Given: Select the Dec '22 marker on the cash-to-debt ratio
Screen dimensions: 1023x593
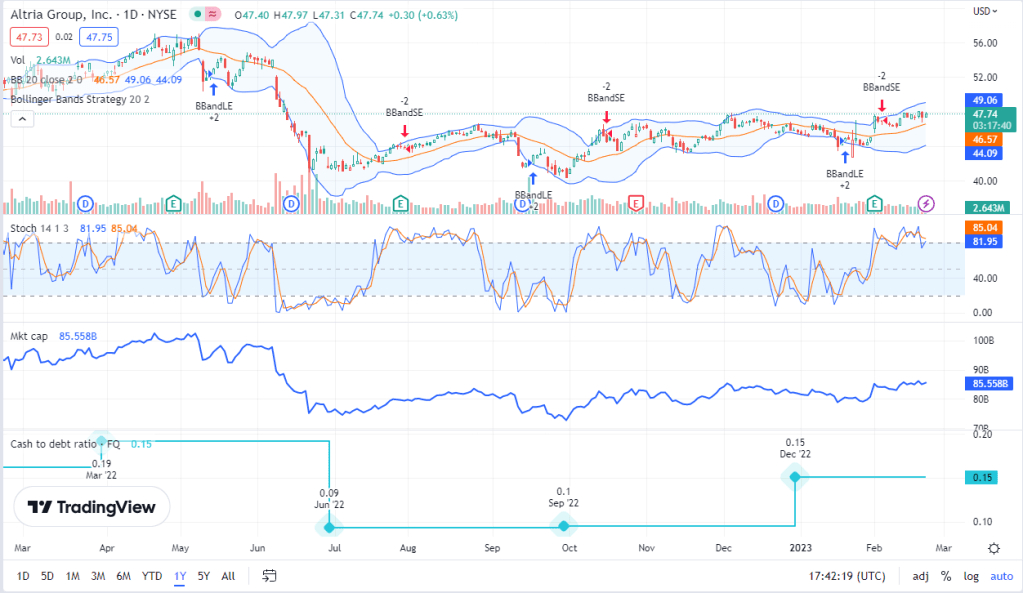Looking at the screenshot, I should [x=795, y=477].
